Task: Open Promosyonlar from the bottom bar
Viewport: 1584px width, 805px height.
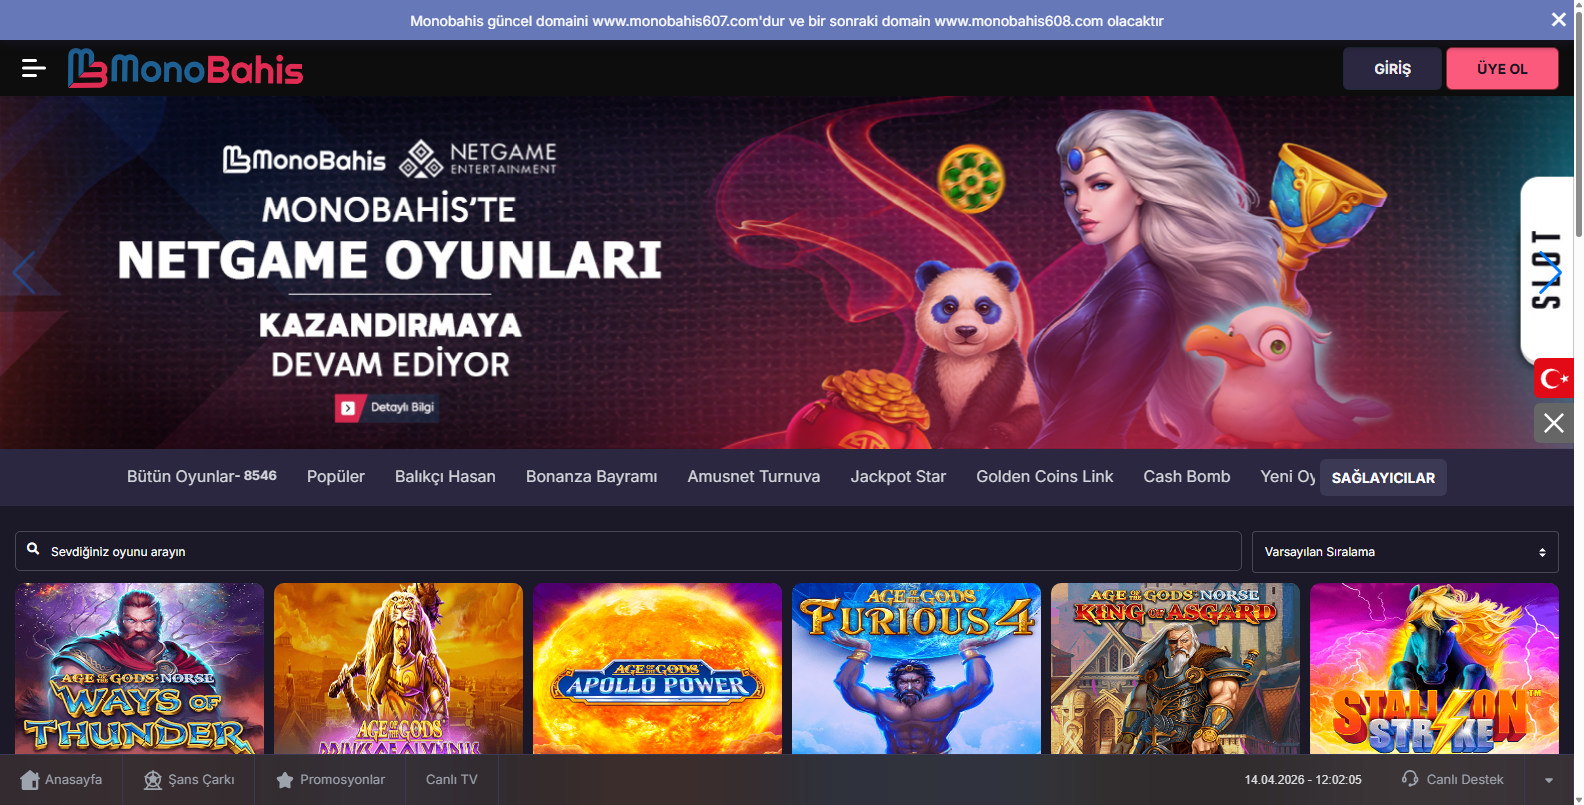Action: coord(330,780)
